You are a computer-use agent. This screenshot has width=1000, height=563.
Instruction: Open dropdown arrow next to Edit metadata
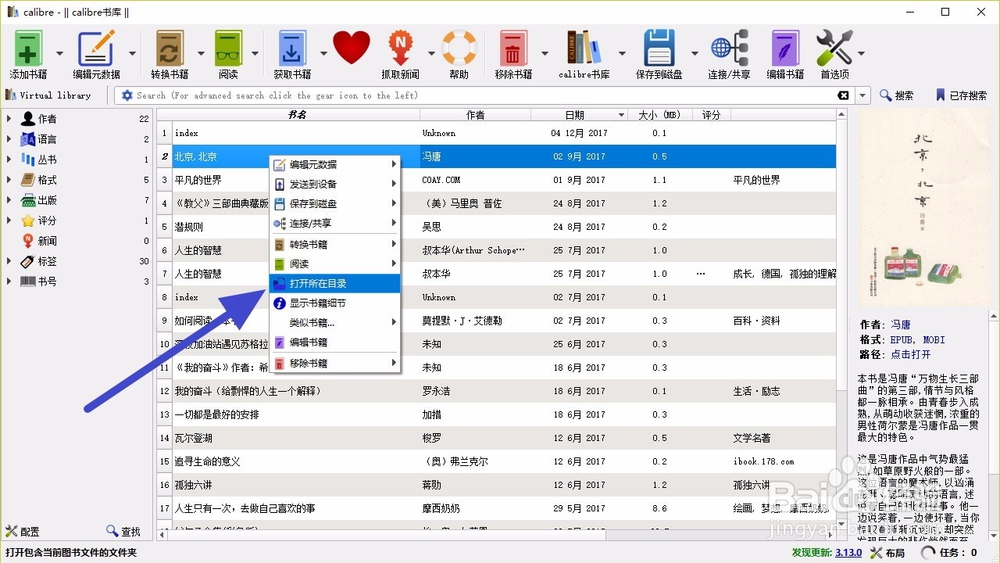(x=132, y=53)
